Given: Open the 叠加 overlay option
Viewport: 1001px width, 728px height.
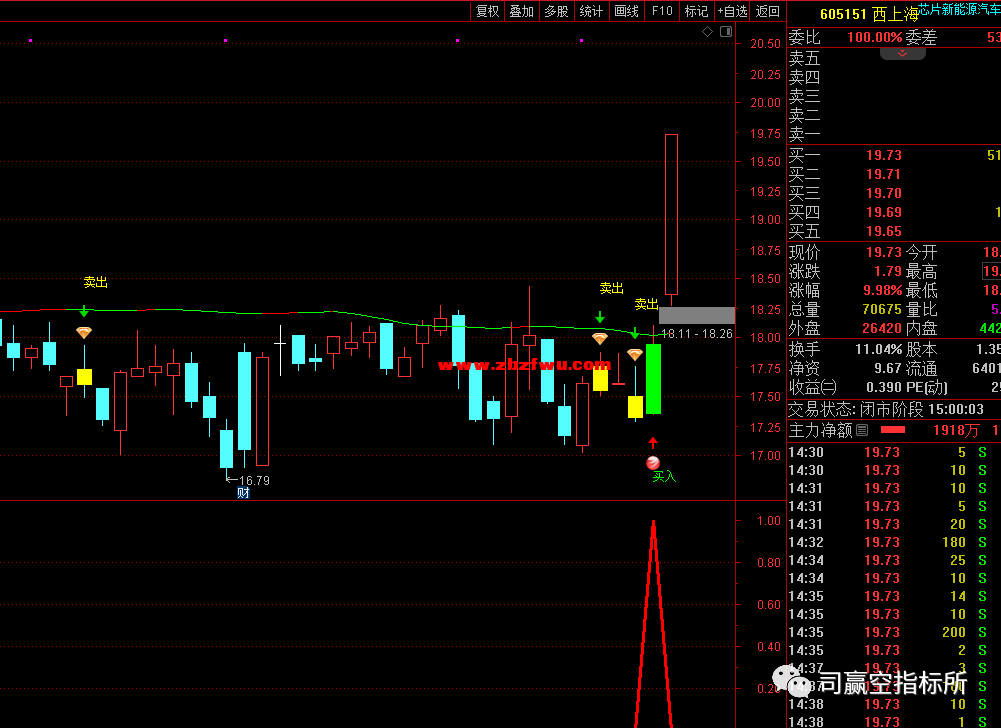Looking at the screenshot, I should (x=522, y=11).
